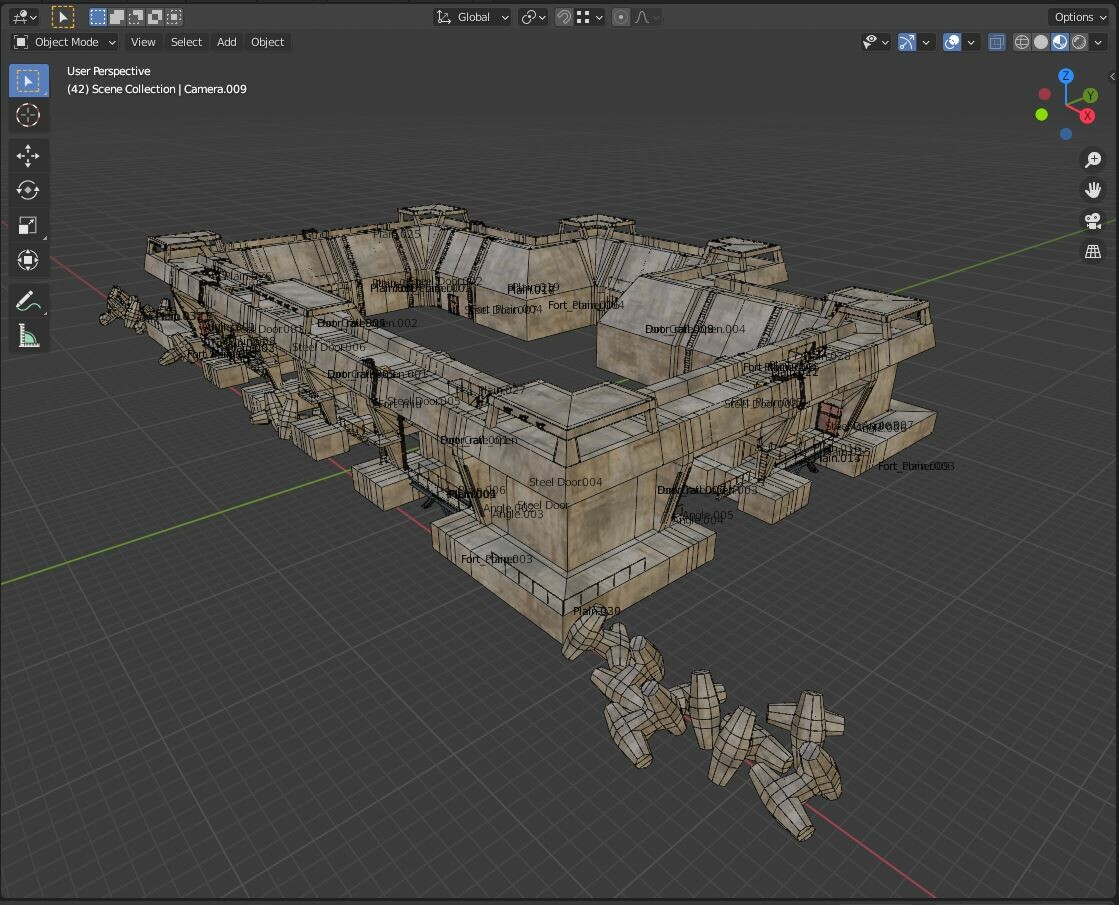
Task: Open the Object menu
Action: [x=267, y=42]
